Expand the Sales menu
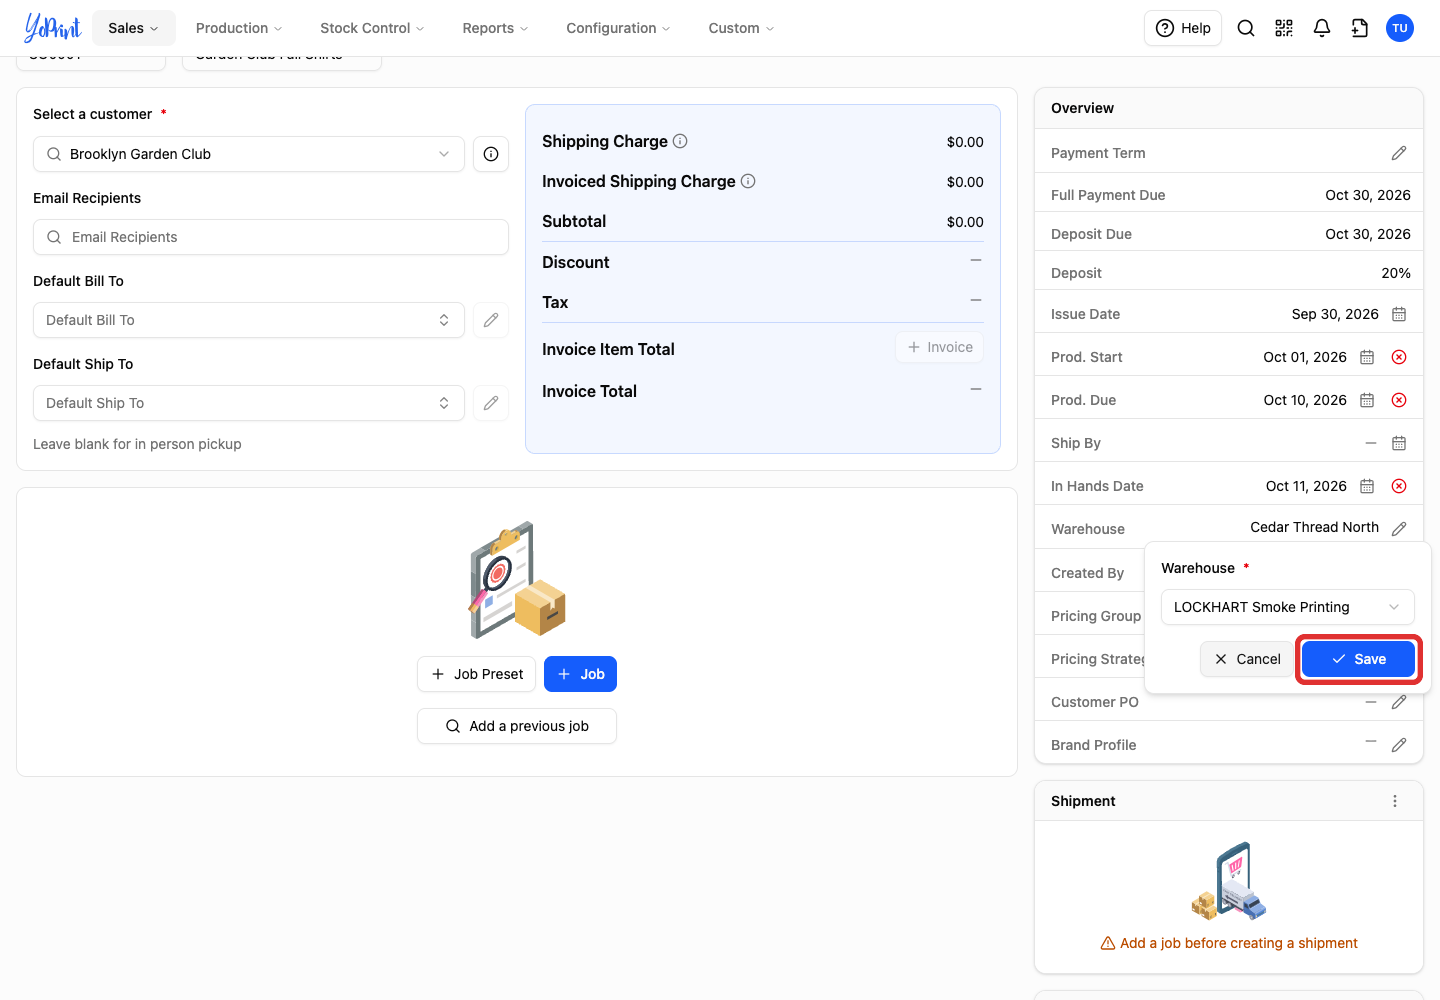This screenshot has width=1440, height=1000. (134, 28)
